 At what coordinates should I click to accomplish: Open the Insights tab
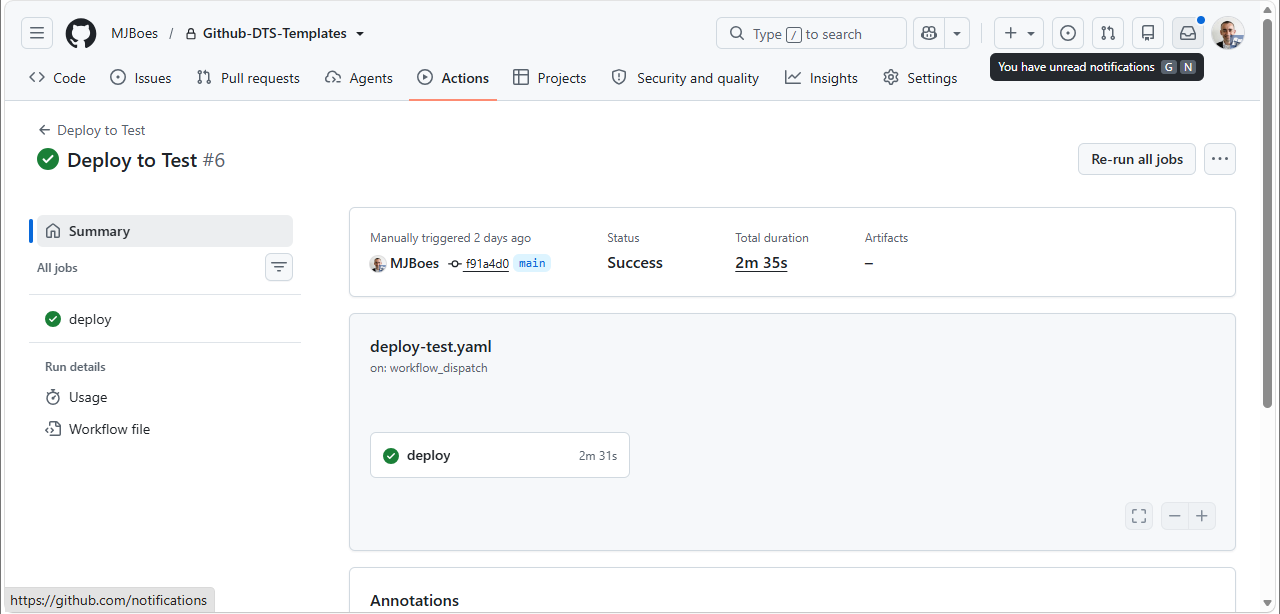[x=821, y=78]
